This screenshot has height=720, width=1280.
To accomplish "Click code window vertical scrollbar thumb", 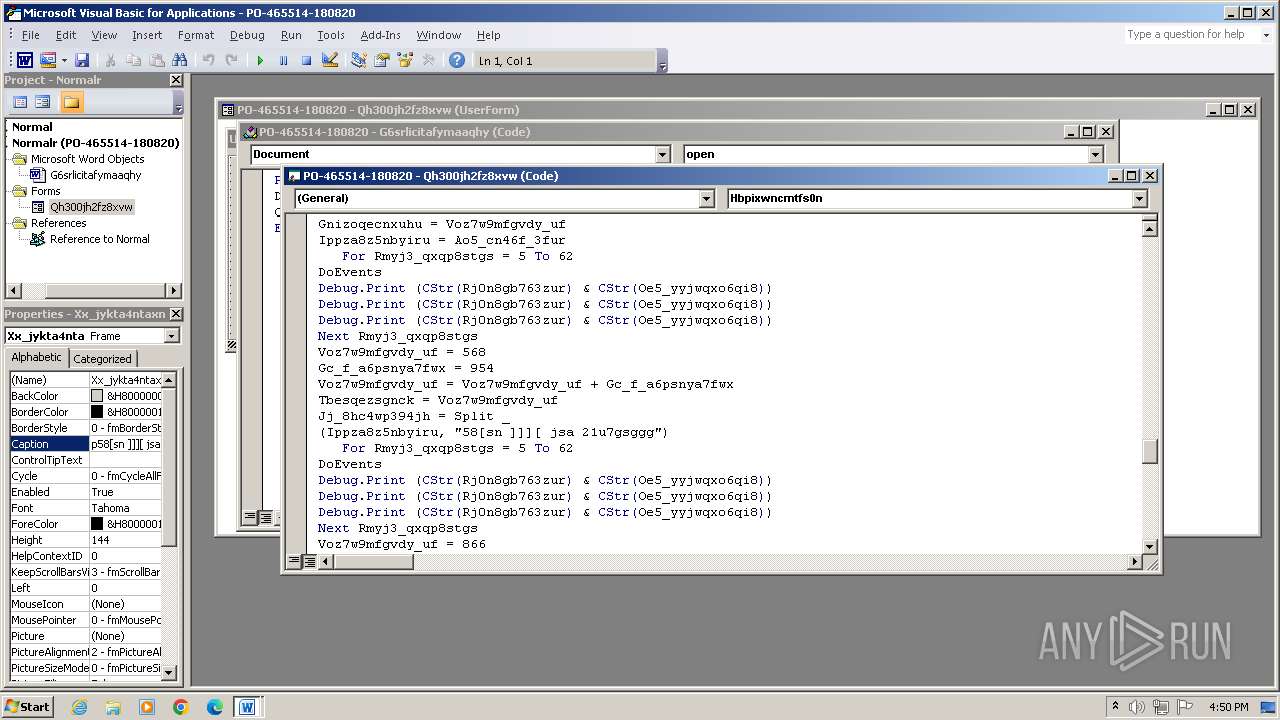I will coord(1150,451).
